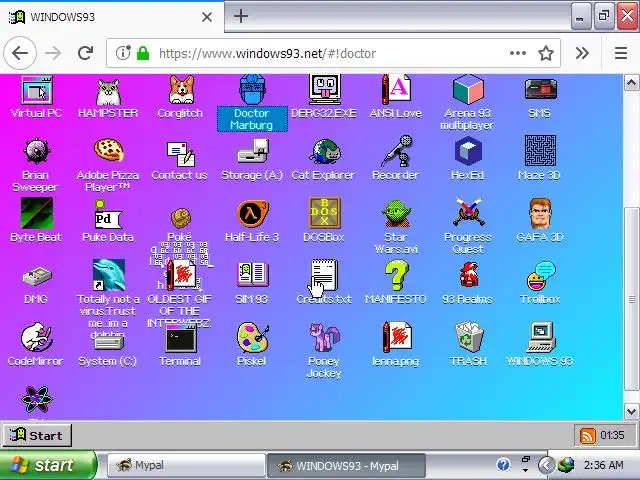Open the MANIFESTO question mark icon
640x480 pixels.
(396, 275)
